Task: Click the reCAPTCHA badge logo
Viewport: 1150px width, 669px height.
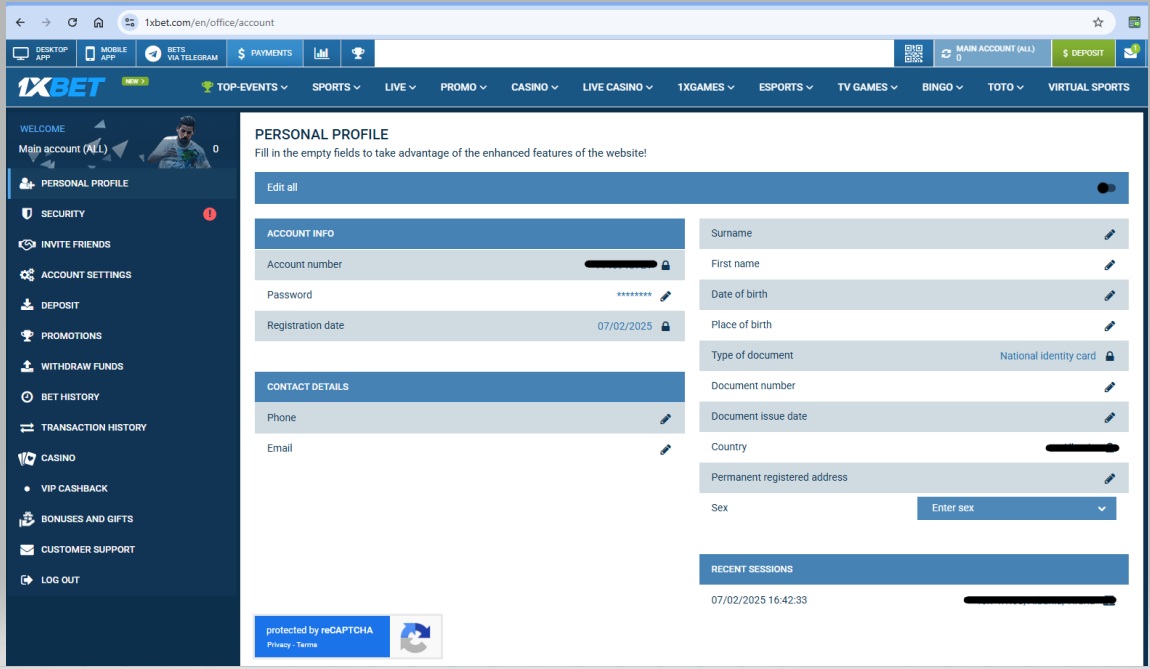Action: coord(415,637)
